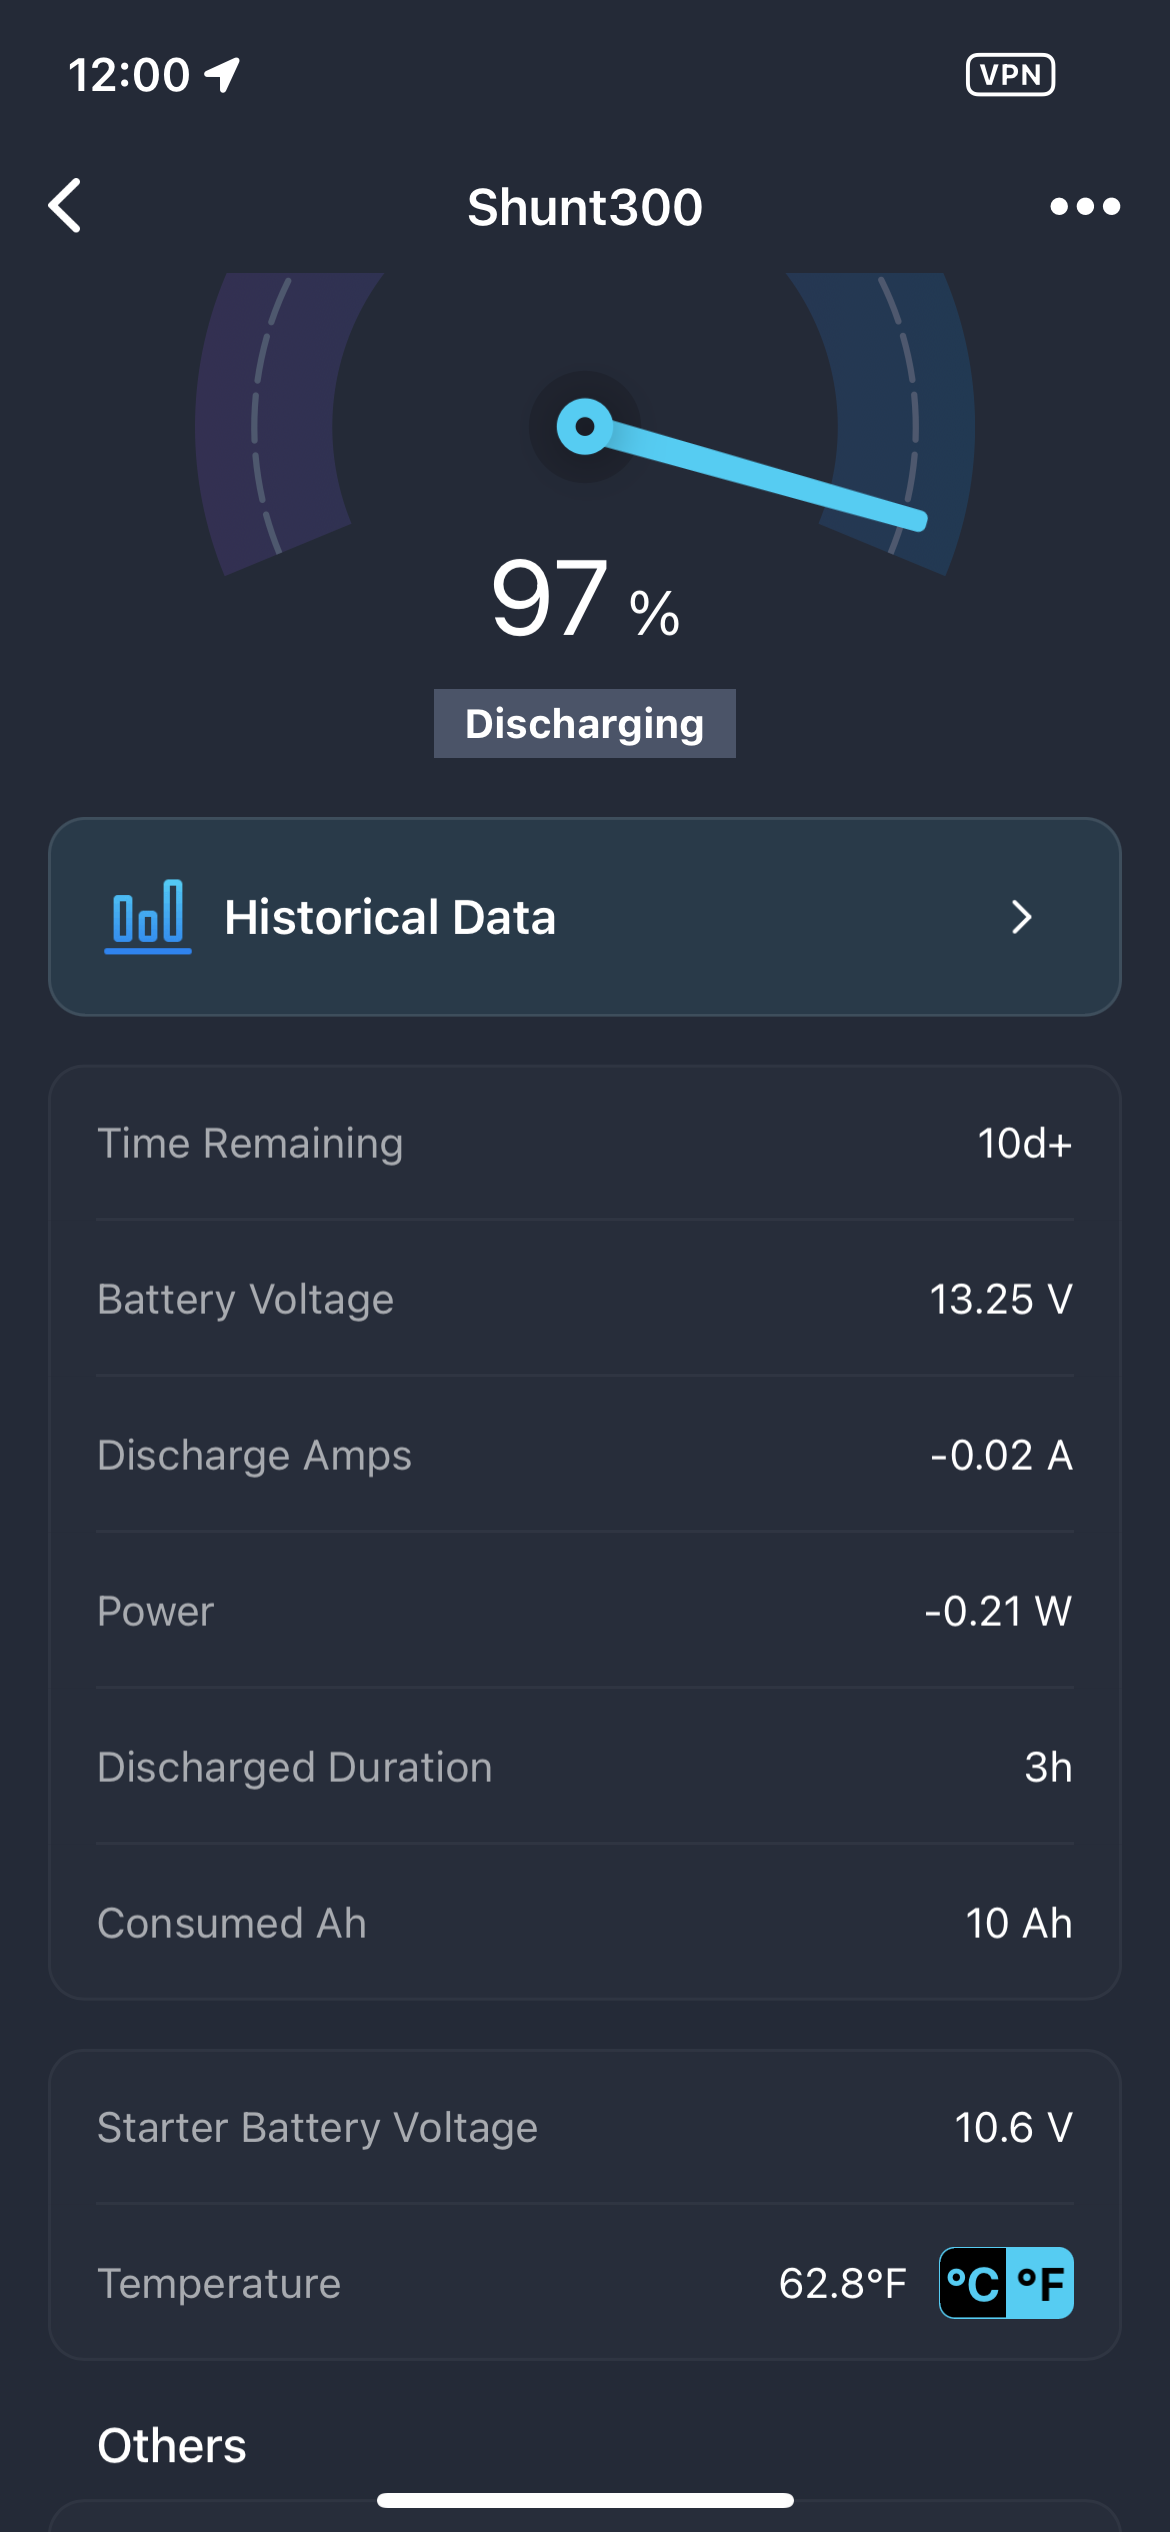Tap the gauge needle center hub

tap(585, 427)
